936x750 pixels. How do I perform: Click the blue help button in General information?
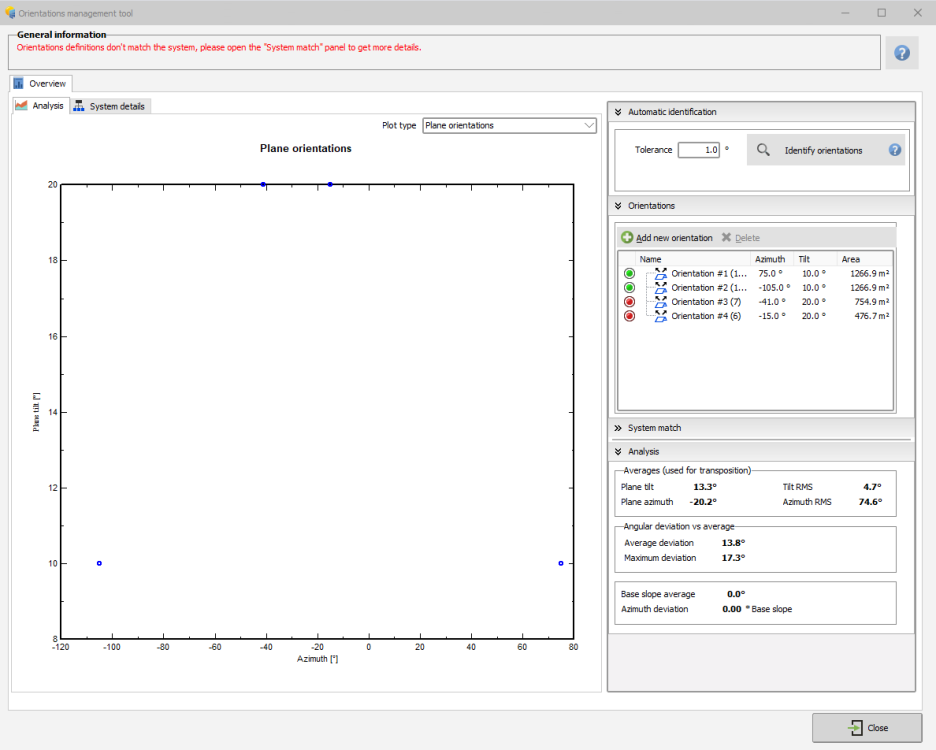click(901, 52)
